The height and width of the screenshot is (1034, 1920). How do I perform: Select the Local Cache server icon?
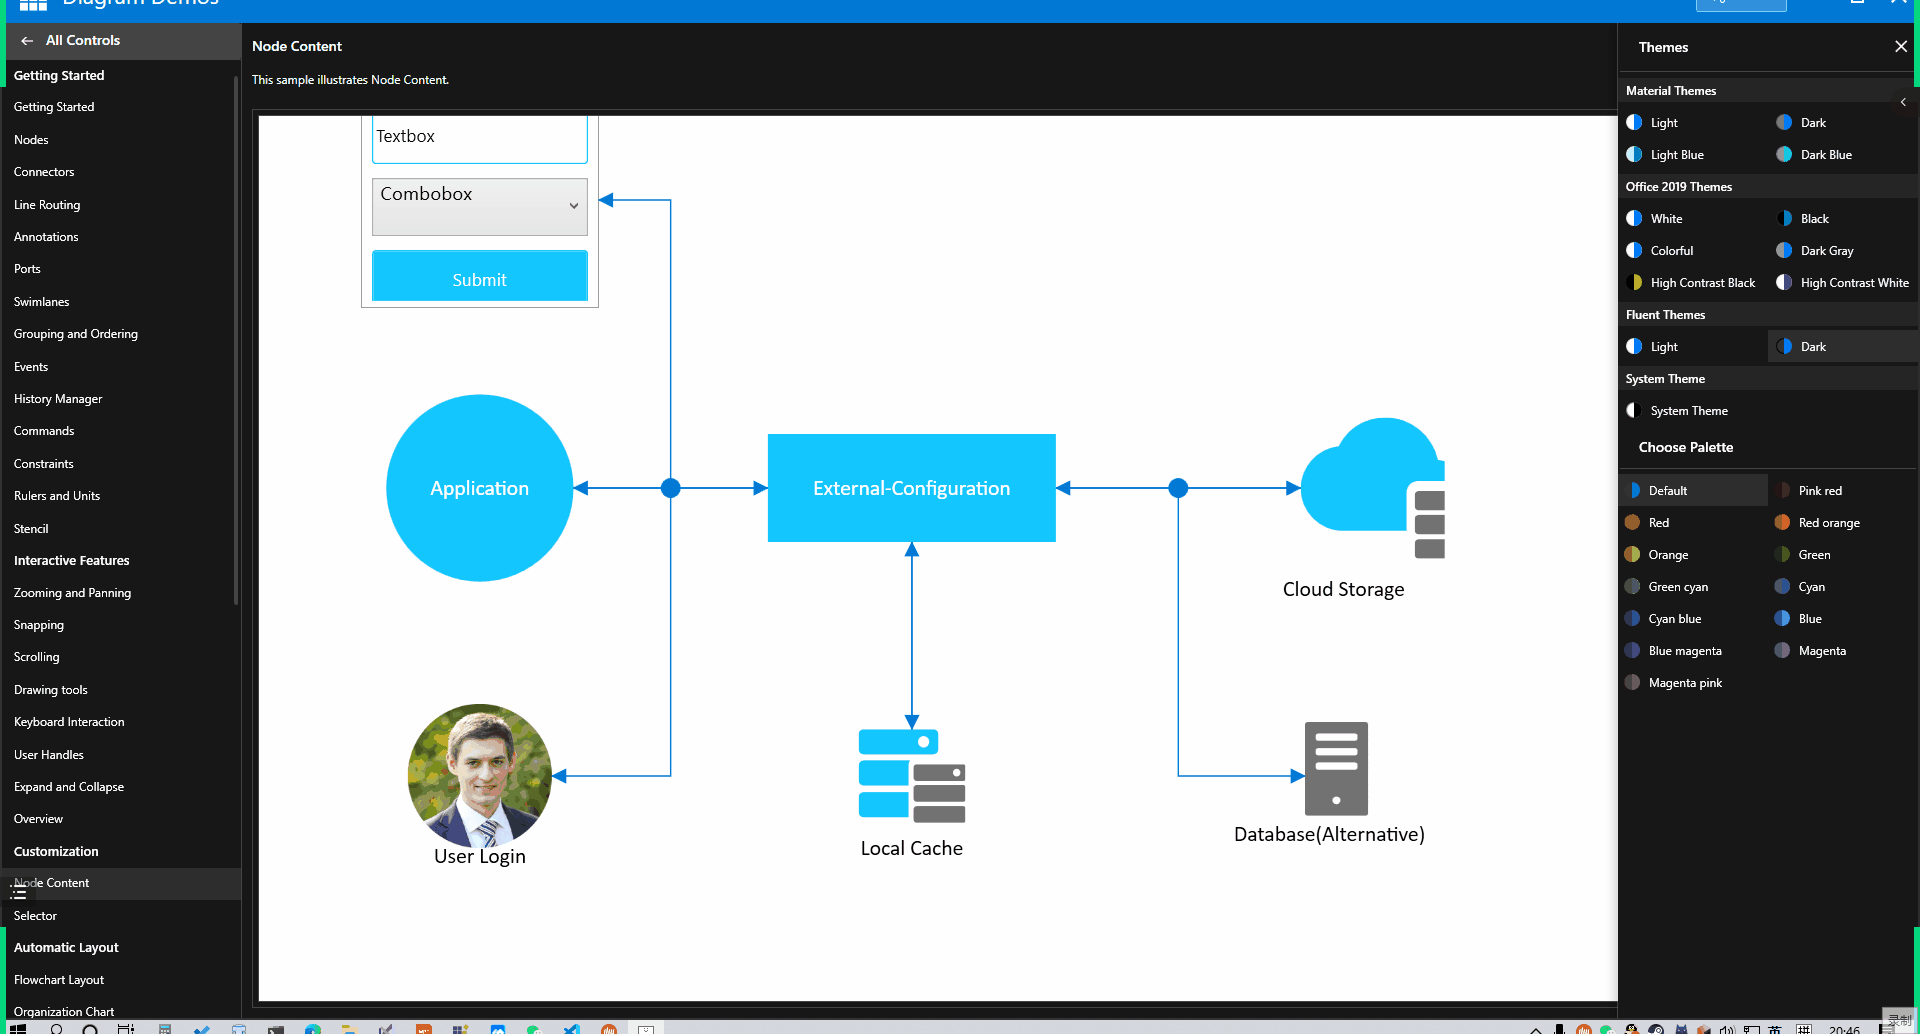(x=911, y=775)
